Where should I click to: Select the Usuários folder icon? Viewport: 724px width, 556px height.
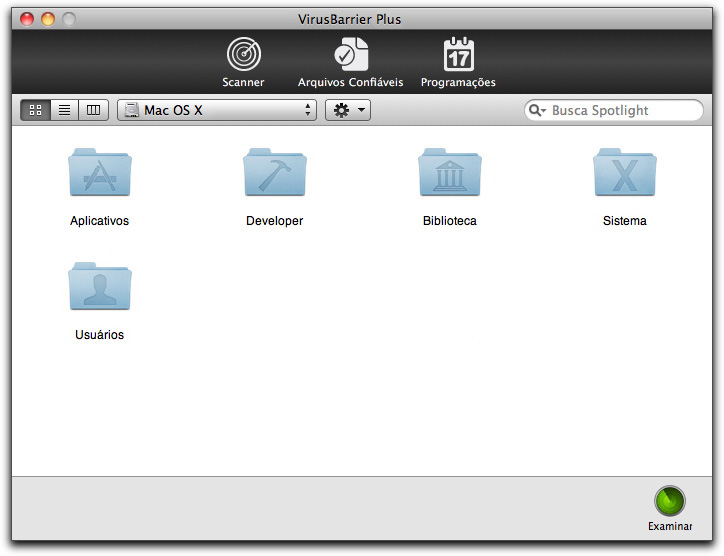click(x=100, y=286)
